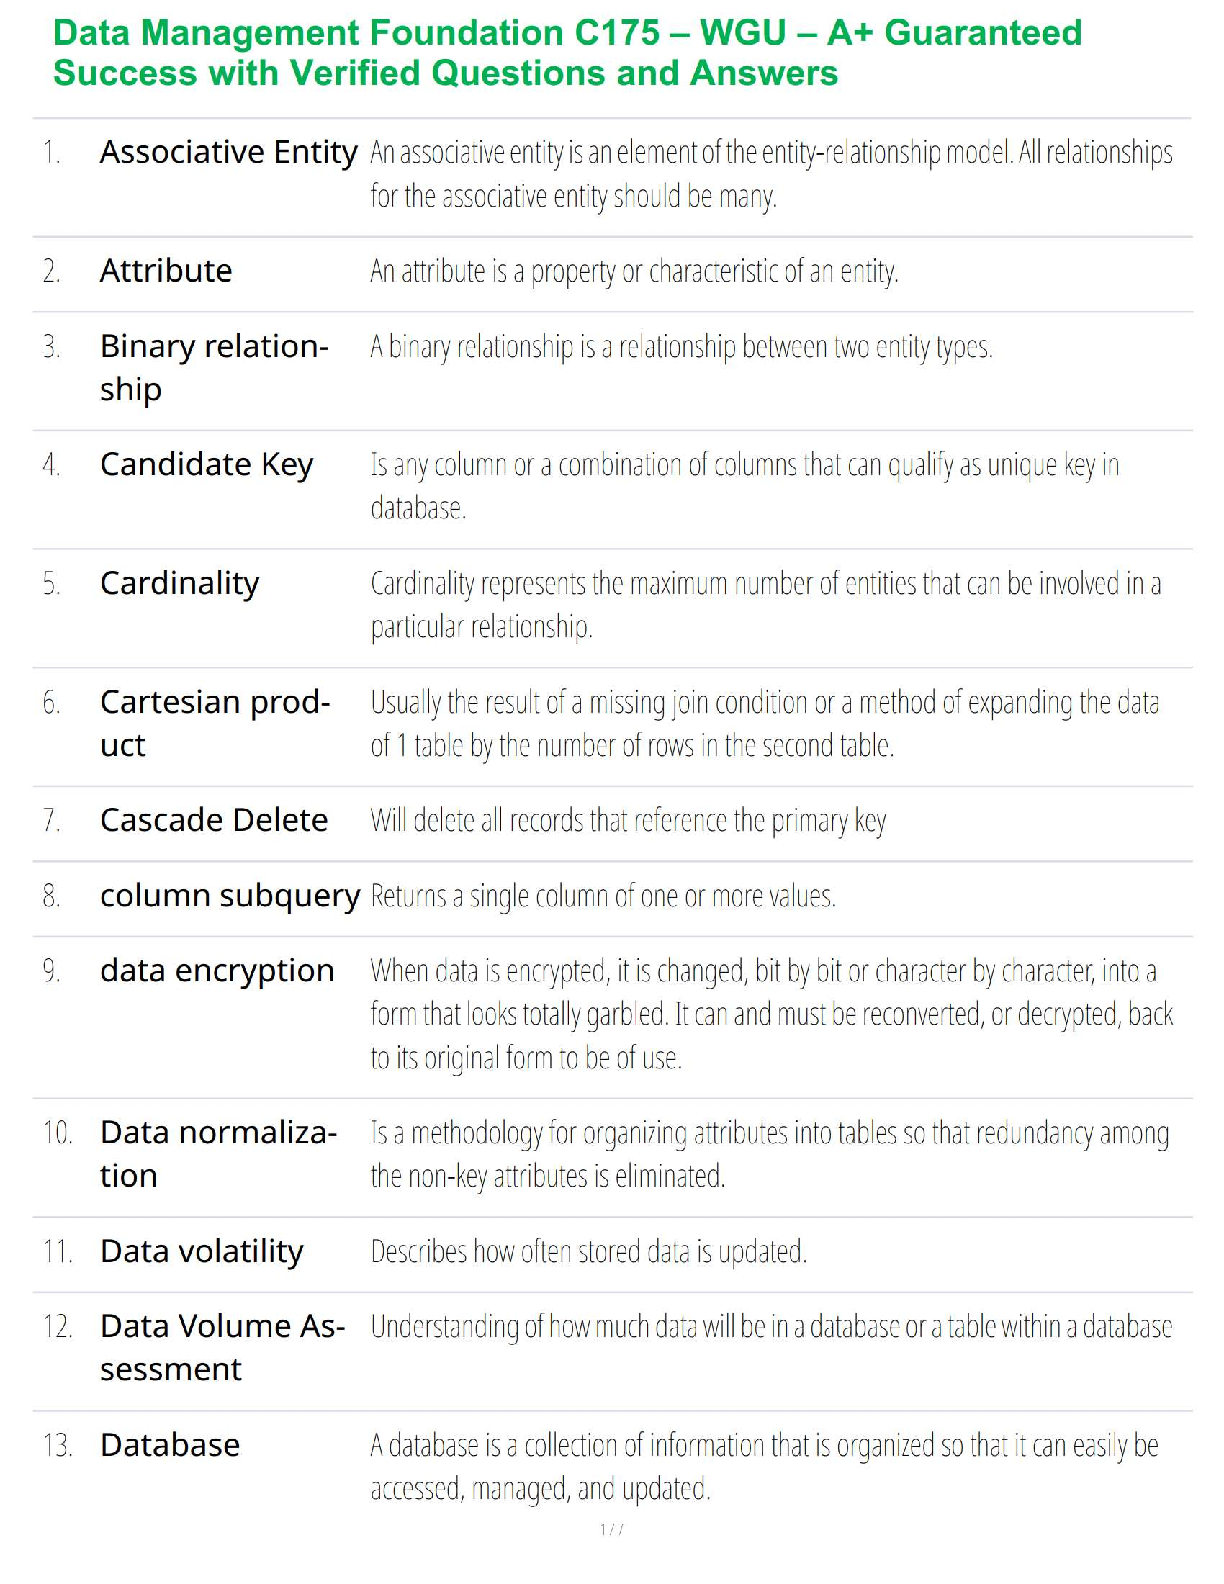Click the Data volatility definition text
The height and width of the screenshot is (1584, 1224).
588,1252
